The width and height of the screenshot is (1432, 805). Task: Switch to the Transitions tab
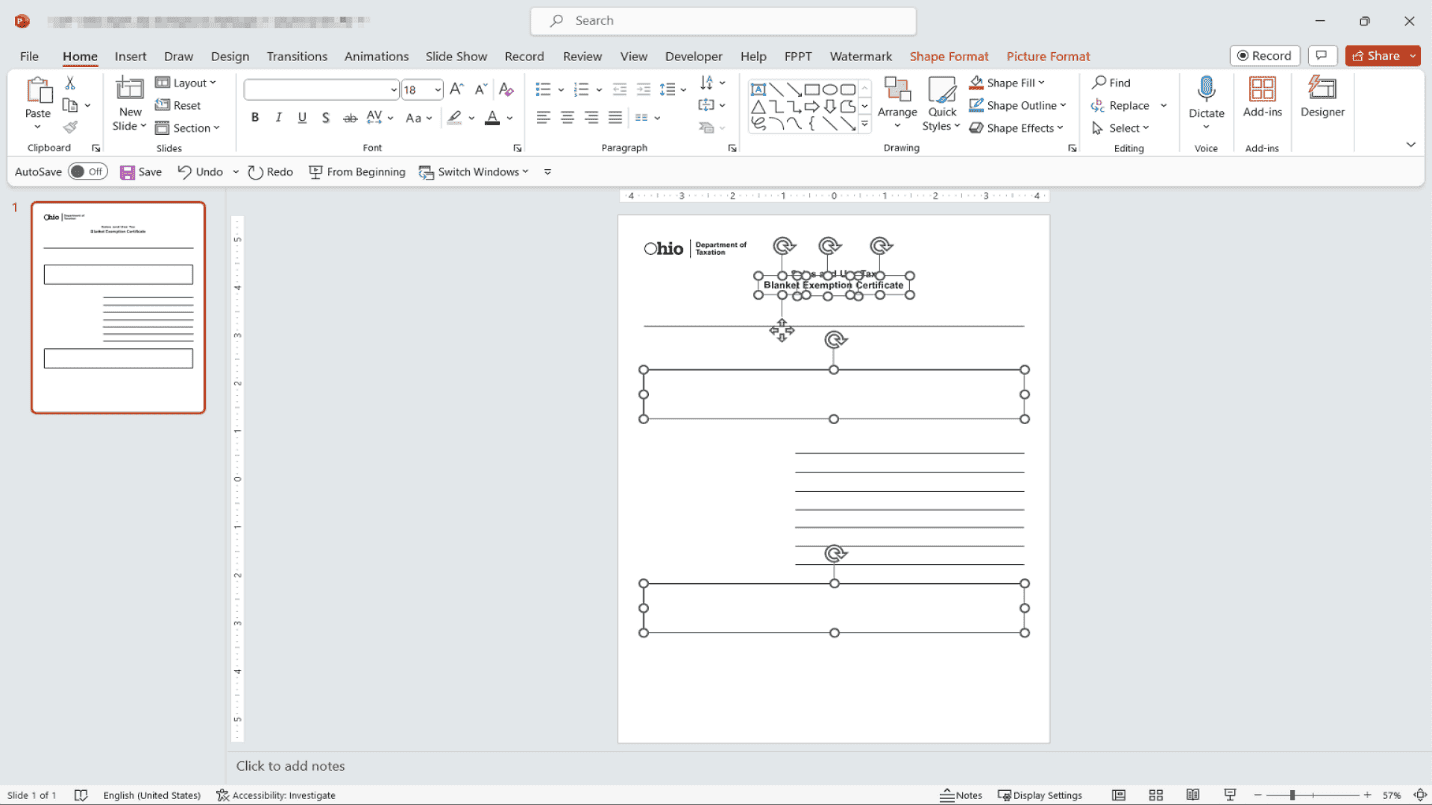tap(297, 56)
